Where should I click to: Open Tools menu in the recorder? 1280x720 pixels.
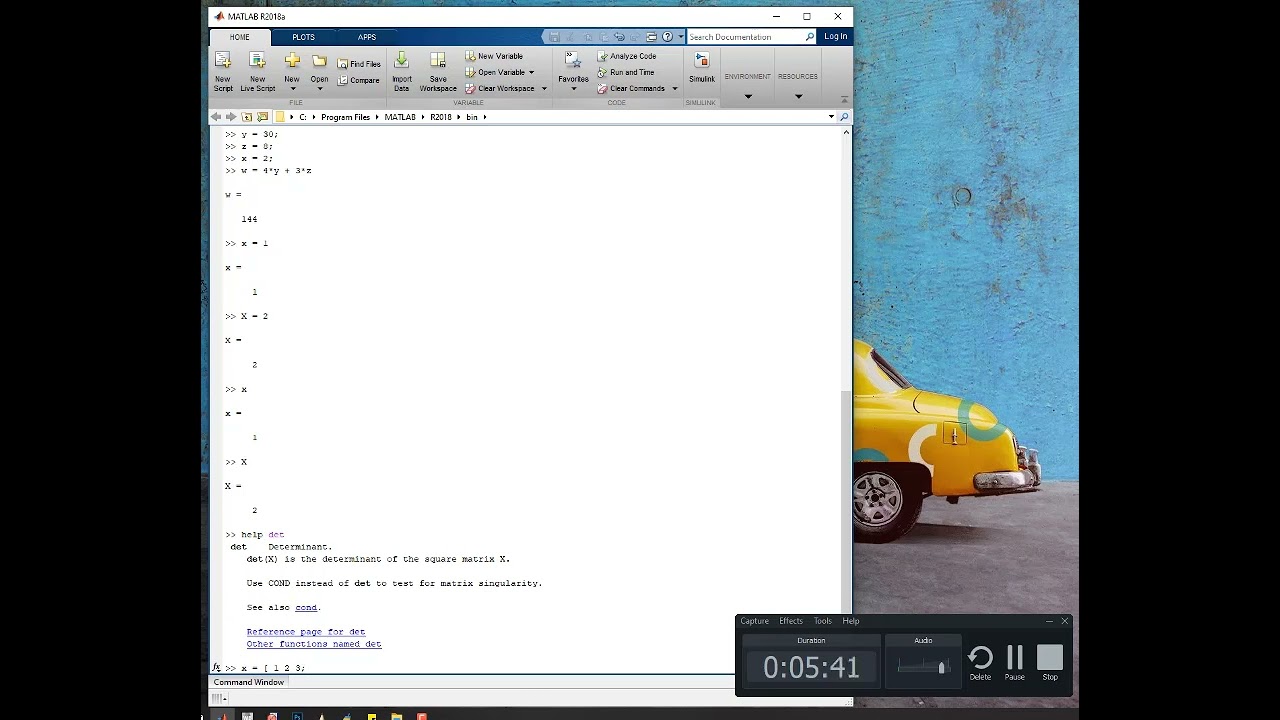[x=822, y=621]
